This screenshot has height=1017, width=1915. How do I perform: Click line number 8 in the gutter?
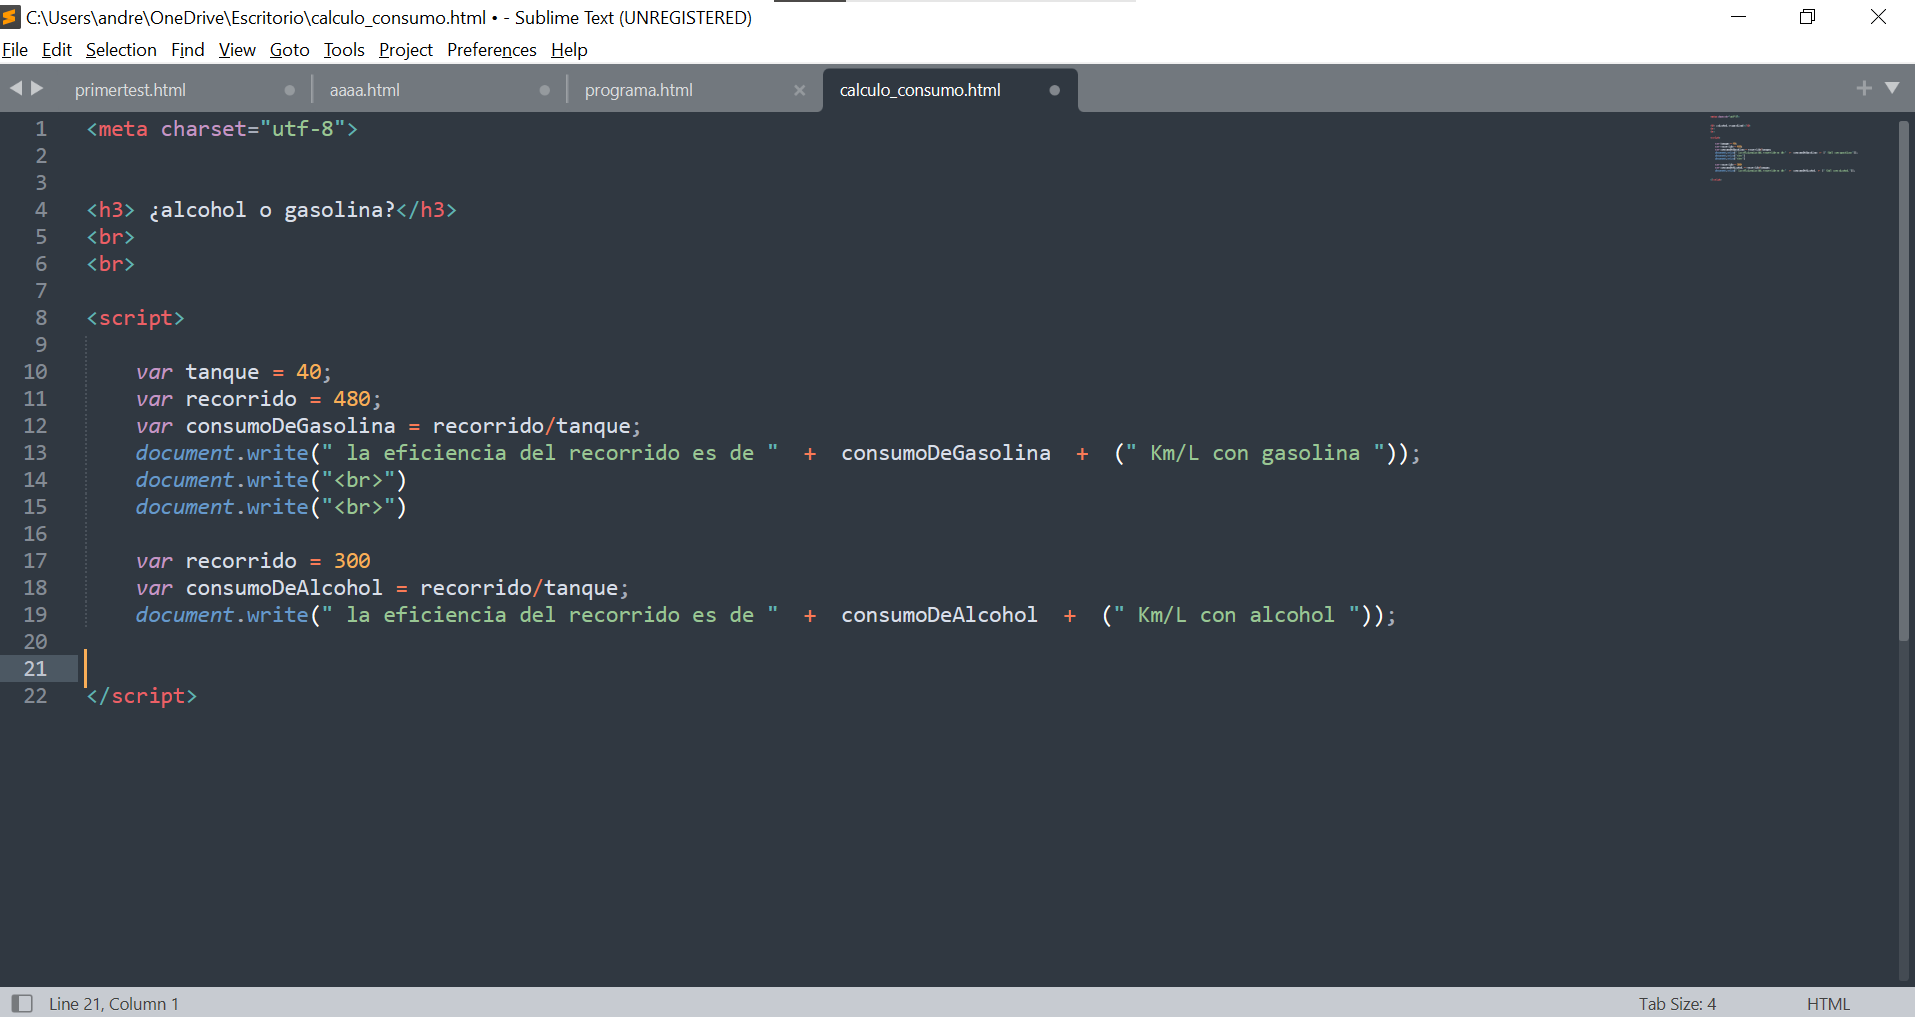point(41,318)
